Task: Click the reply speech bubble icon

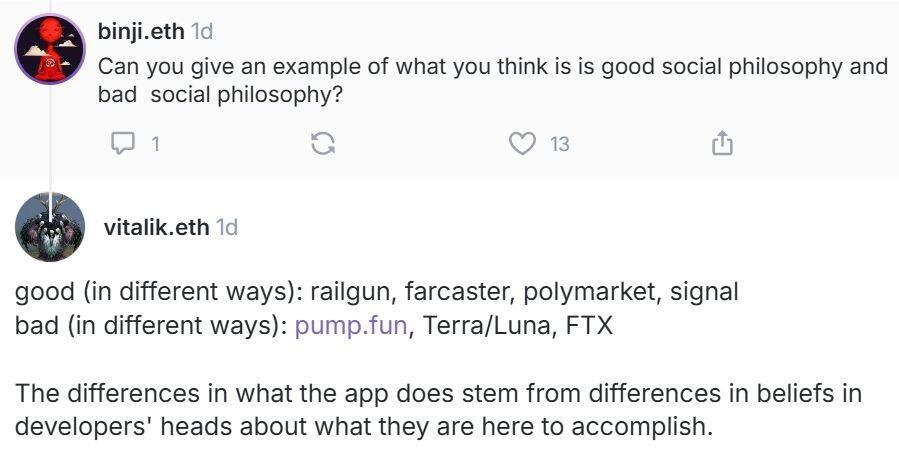Action: (x=122, y=144)
